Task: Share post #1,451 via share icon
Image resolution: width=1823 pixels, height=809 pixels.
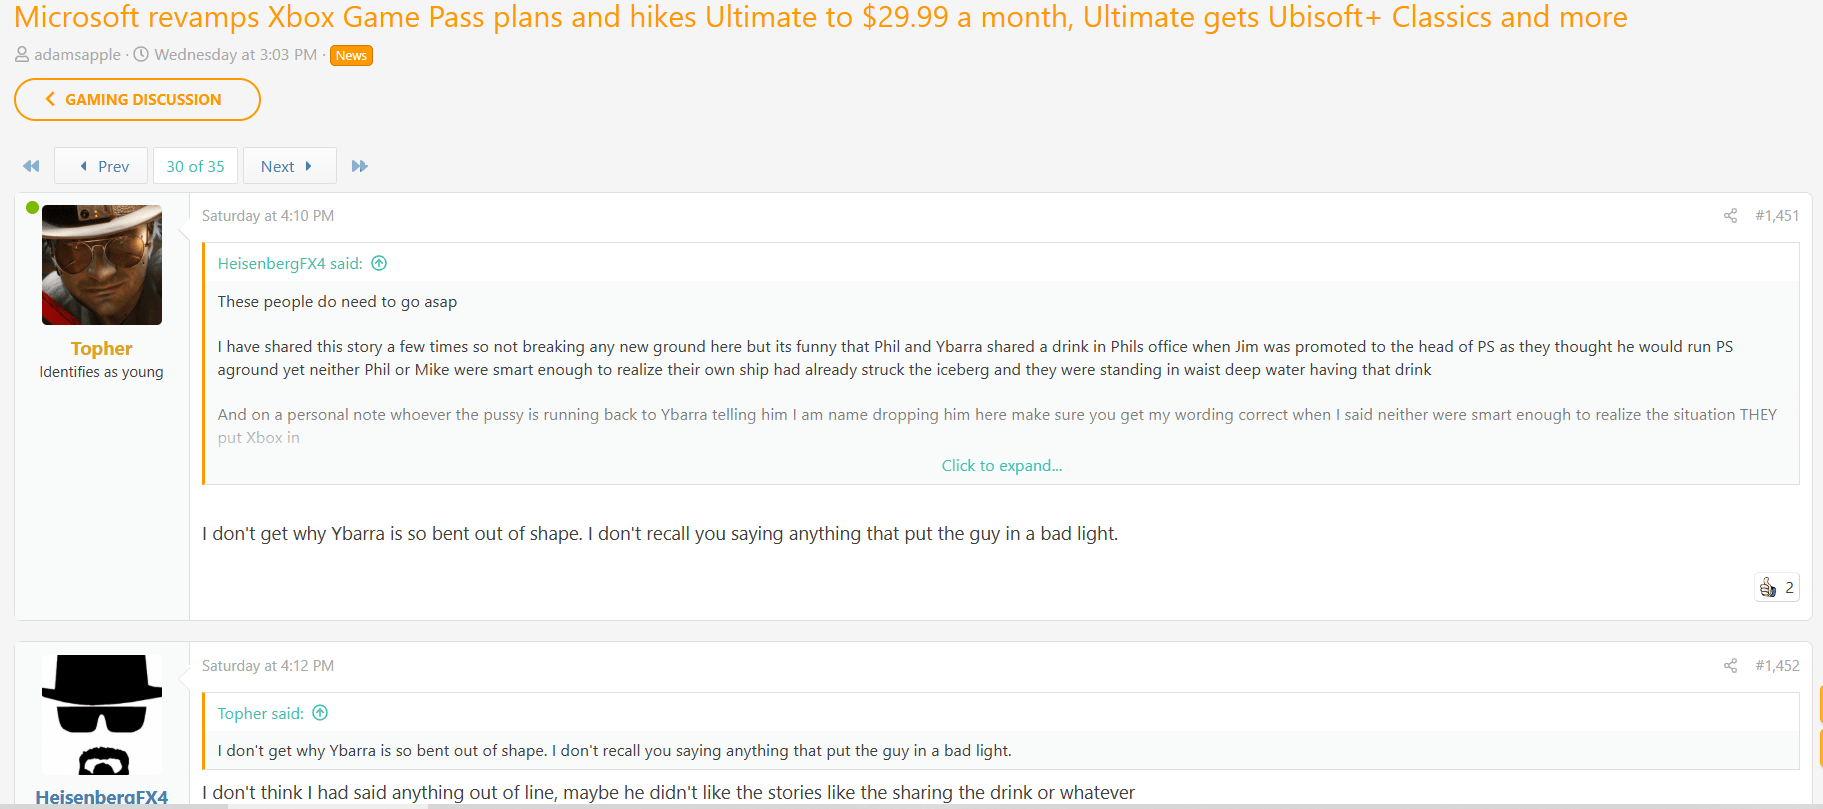Action: click(1730, 216)
